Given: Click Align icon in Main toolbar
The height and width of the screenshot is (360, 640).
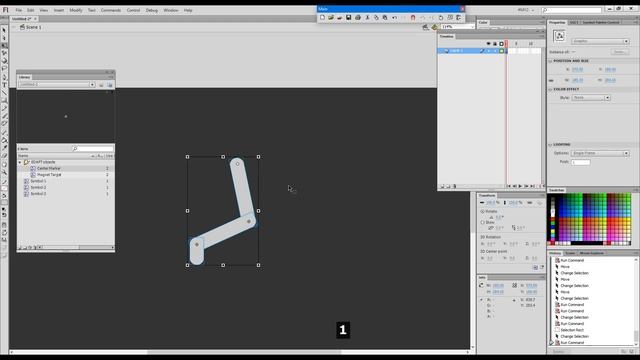Looking at the screenshot, I should pos(459,18).
